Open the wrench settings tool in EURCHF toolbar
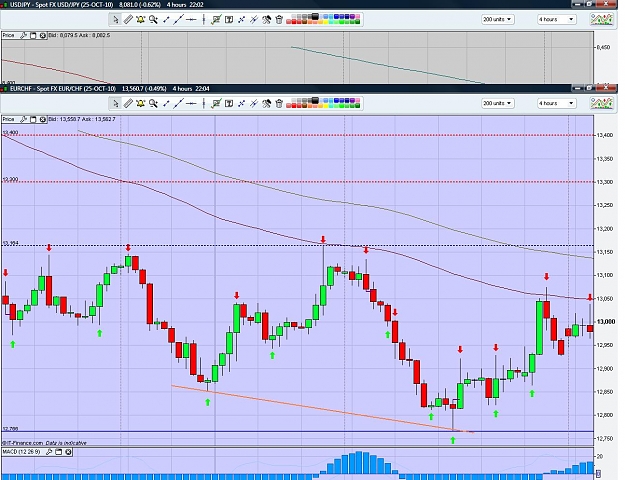 coord(266,104)
